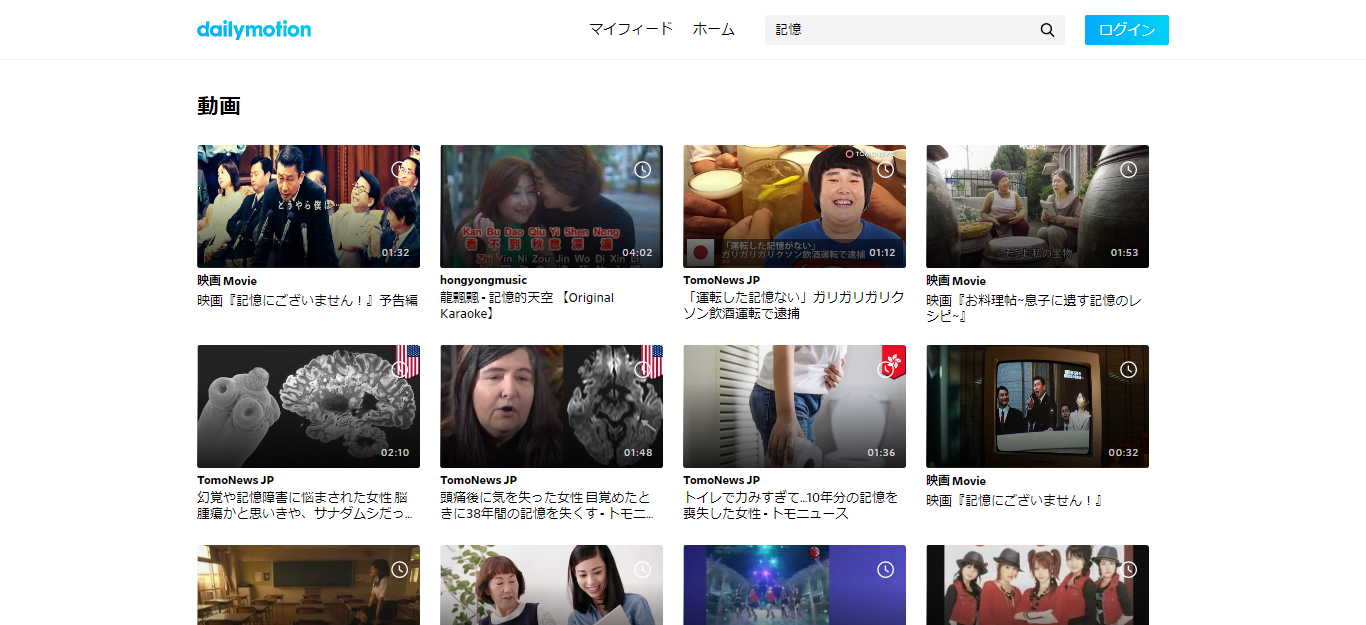Open thumbnail of 映画『記憶にございません!』予告編

[308, 206]
